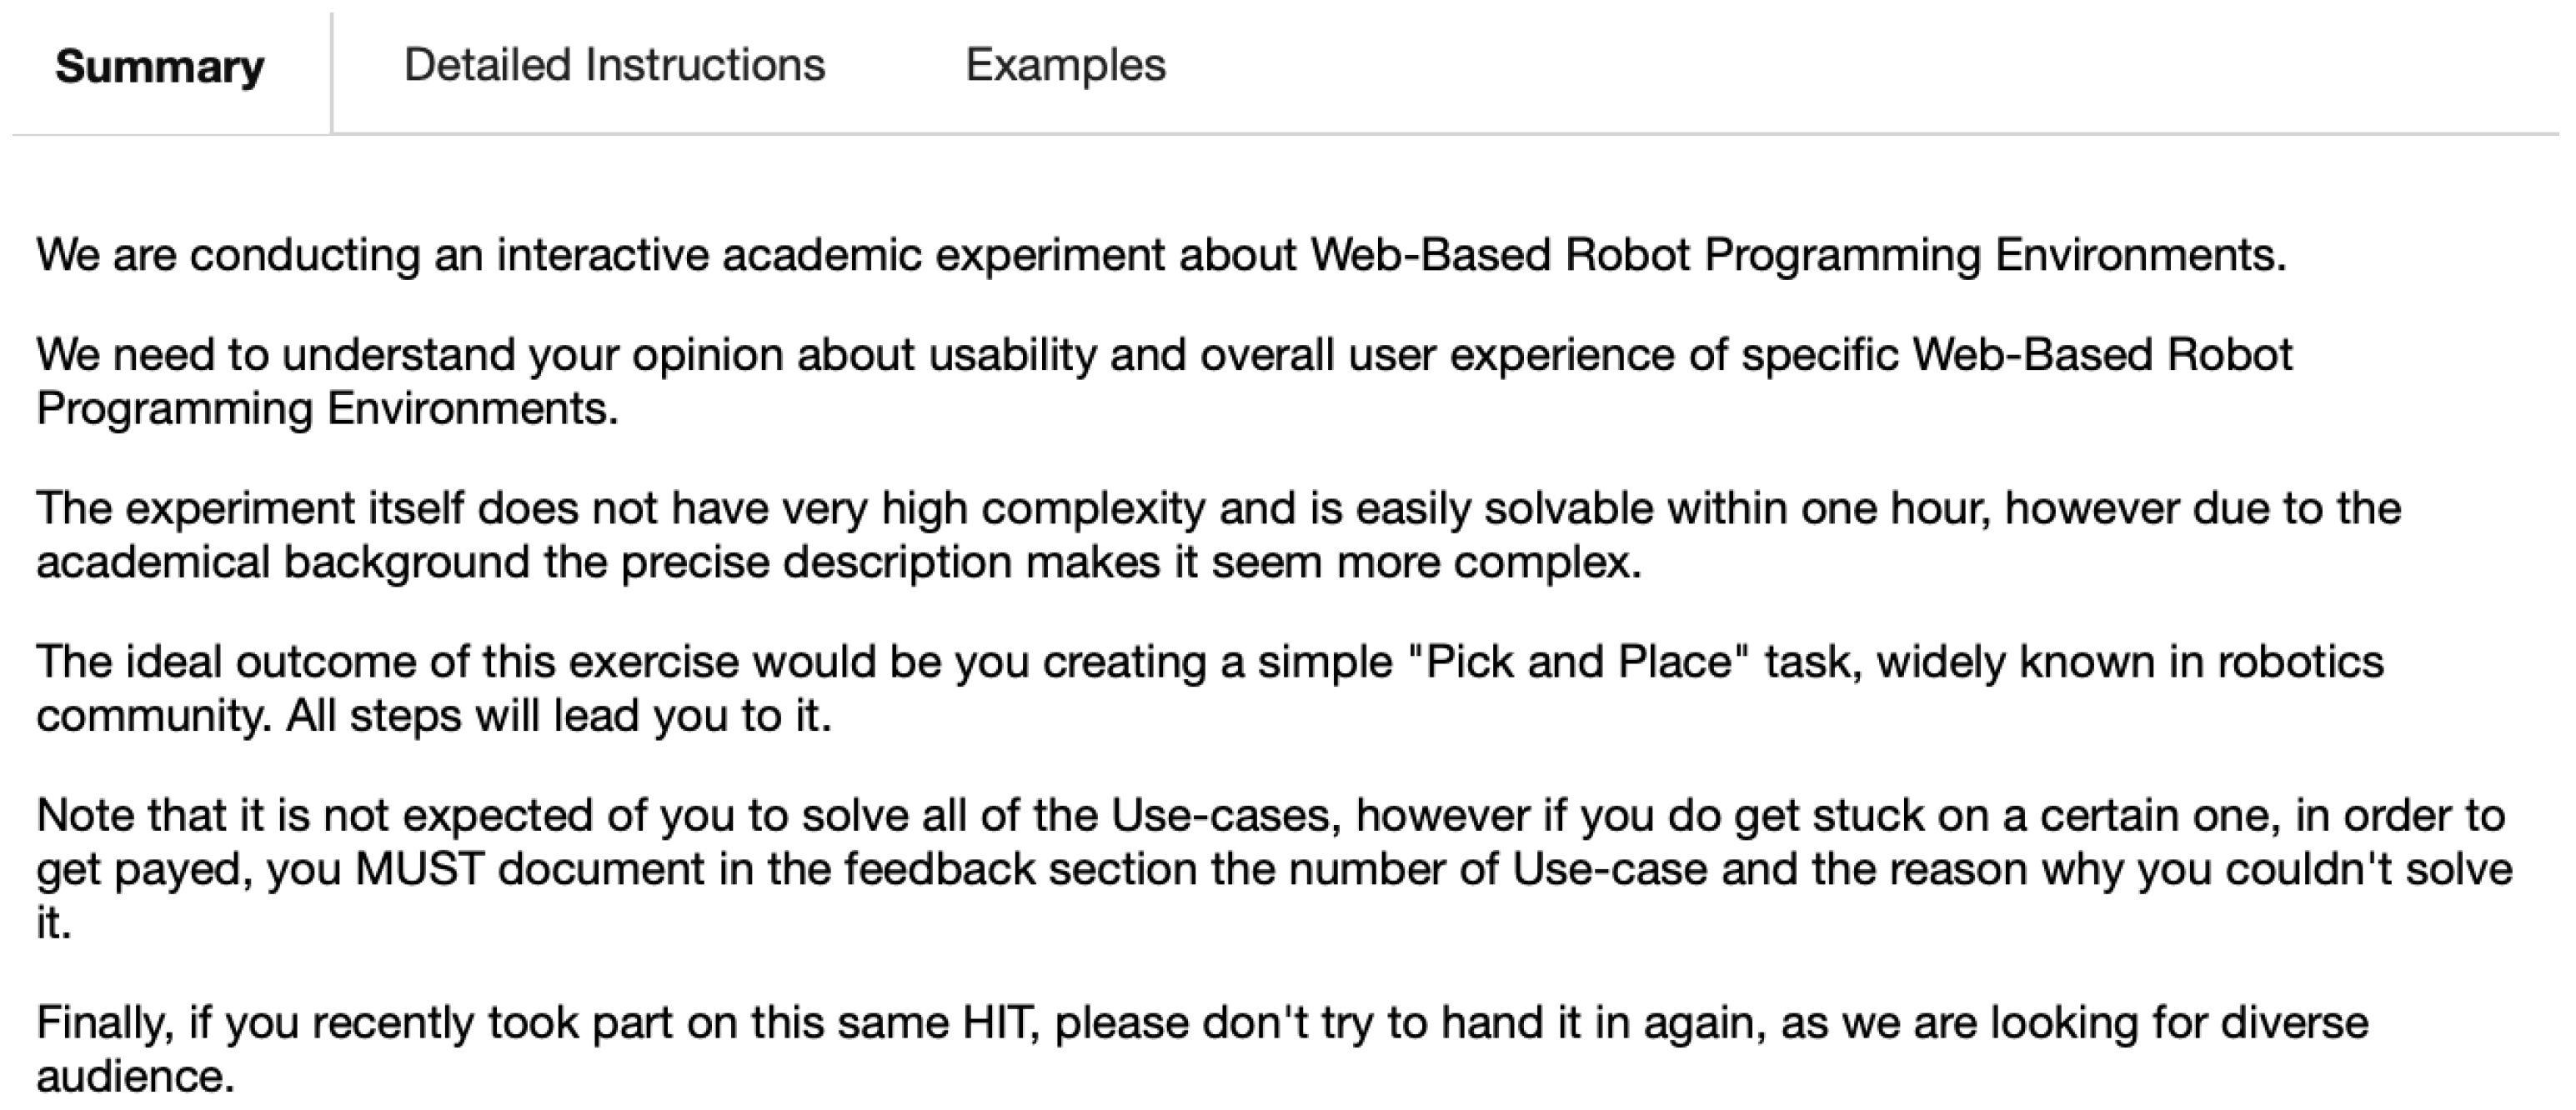Click the phrase "academical background"
The width and height of the screenshot is (2576, 1110).
[283, 562]
